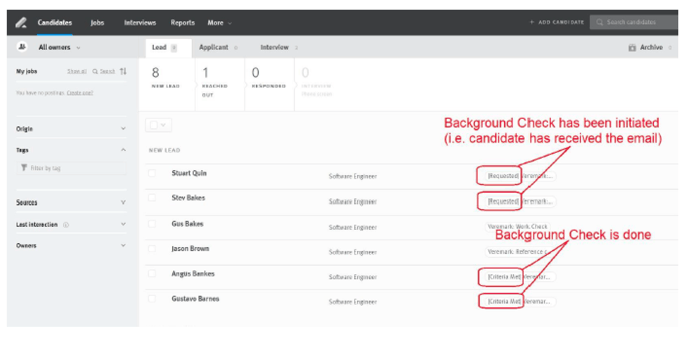
Task: Open the select-all checkbox dropdown
Action: pyautogui.click(x=158, y=125)
